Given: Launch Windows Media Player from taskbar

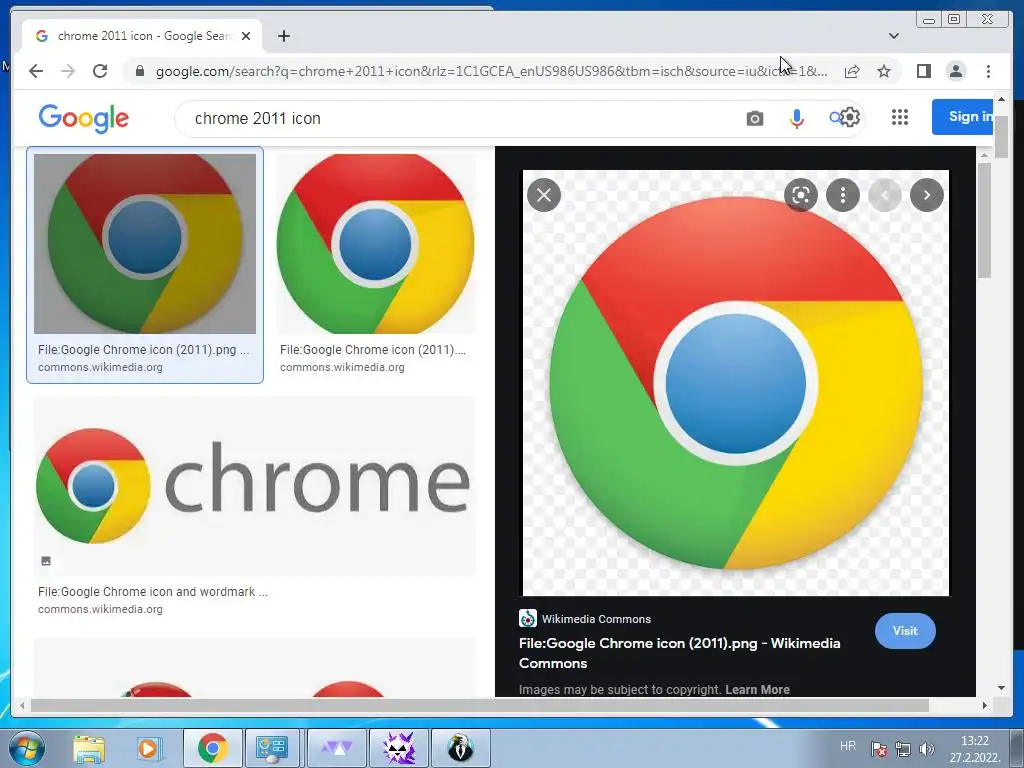Looking at the screenshot, I should pyautogui.click(x=149, y=748).
